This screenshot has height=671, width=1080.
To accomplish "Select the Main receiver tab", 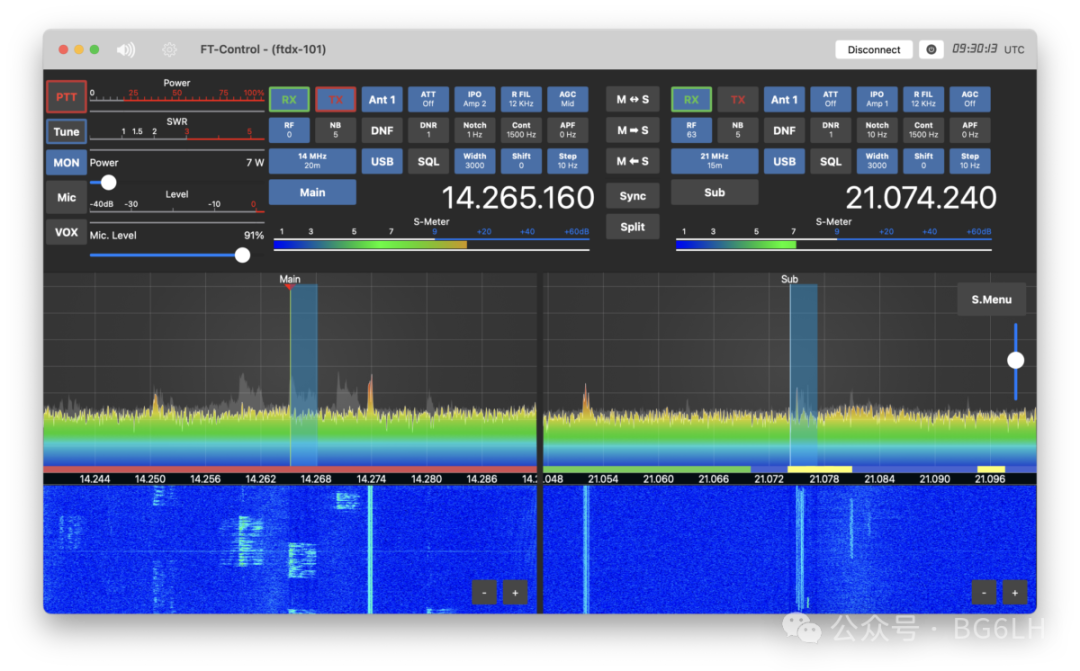I will point(312,192).
